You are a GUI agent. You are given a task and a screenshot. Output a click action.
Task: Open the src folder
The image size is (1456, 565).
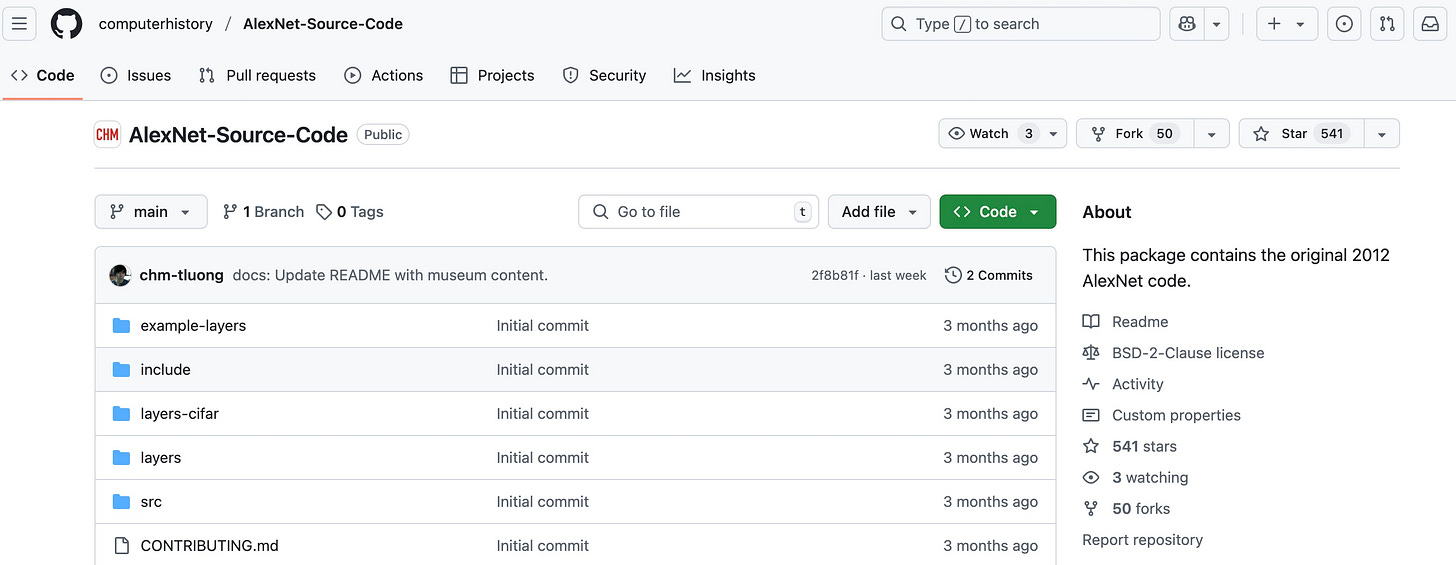[x=151, y=501]
